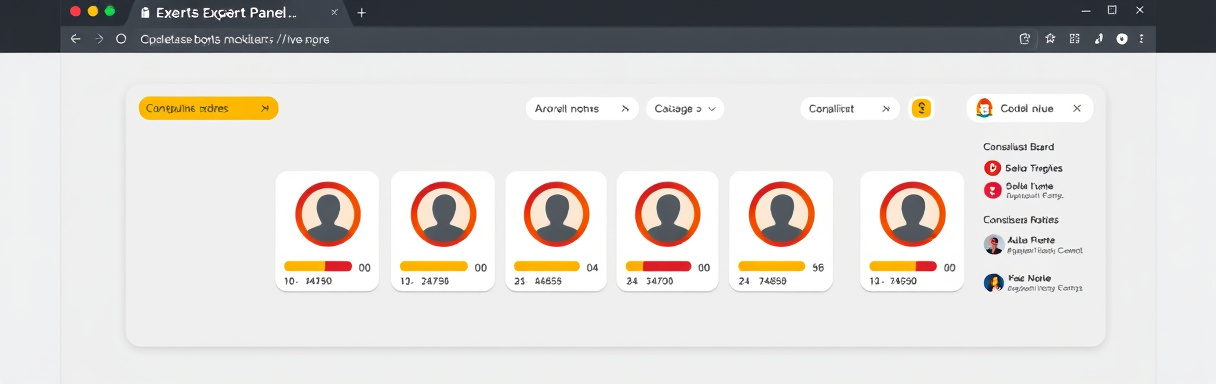Image resolution: width=1216 pixels, height=384 pixels.
Task: Open the 'Cattage' dropdown
Action: [x=685, y=108]
